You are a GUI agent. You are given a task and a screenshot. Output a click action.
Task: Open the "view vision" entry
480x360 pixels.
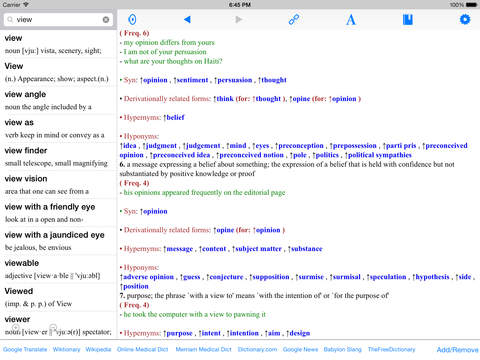click(x=58, y=185)
